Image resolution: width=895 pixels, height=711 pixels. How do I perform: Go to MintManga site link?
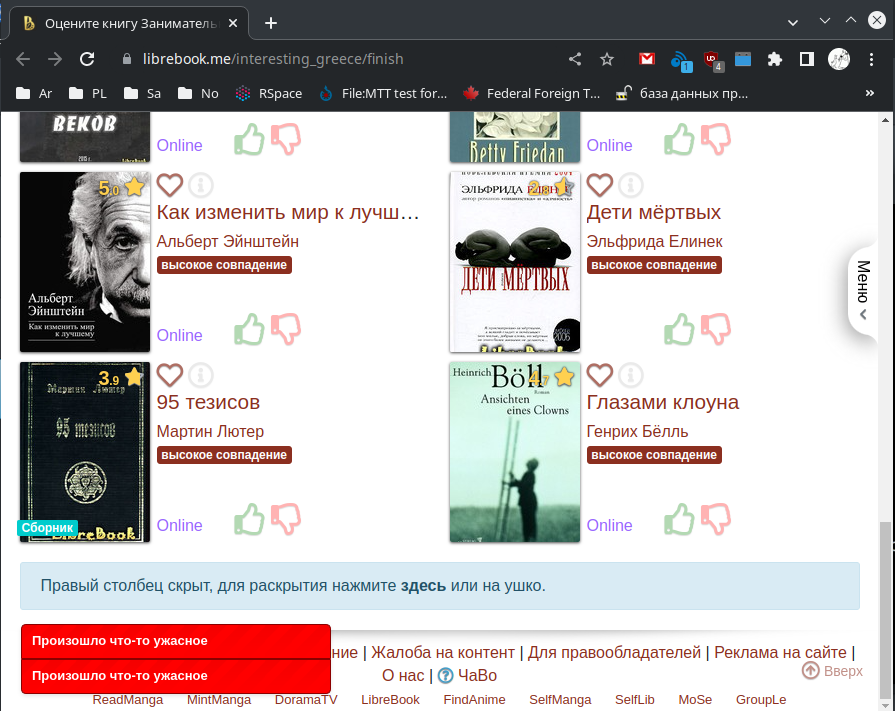(219, 700)
